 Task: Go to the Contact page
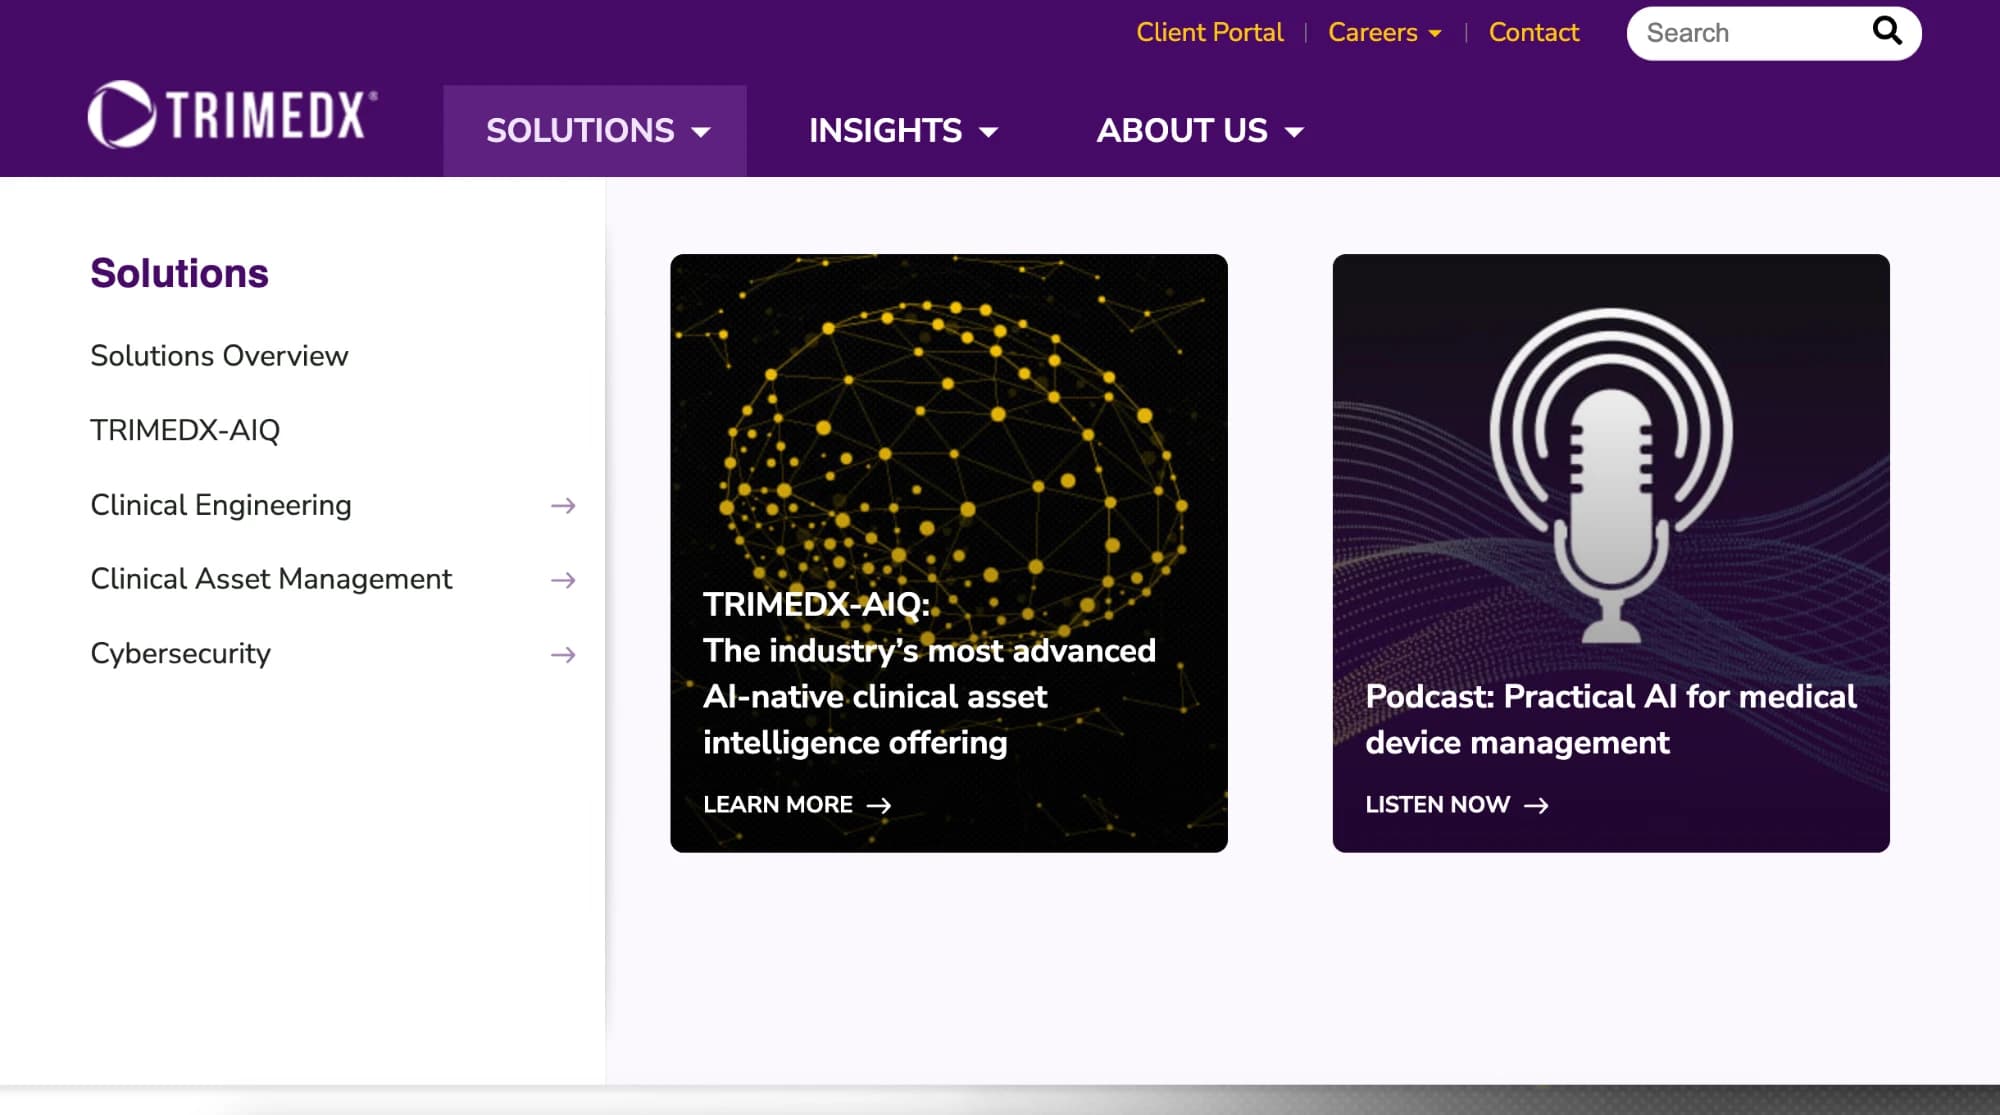tap(1533, 33)
